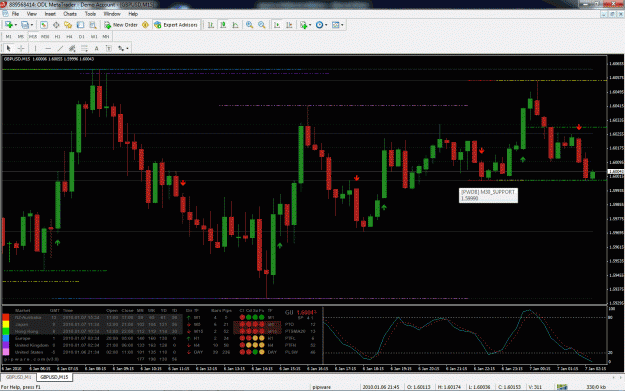Switch timeframe to W1
The width and height of the screenshot is (625, 391).
(x=94, y=36)
